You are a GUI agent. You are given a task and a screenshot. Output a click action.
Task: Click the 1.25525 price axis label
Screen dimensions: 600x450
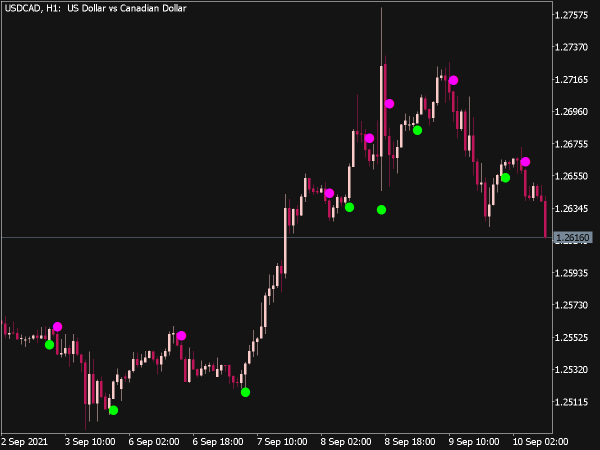tap(571, 338)
